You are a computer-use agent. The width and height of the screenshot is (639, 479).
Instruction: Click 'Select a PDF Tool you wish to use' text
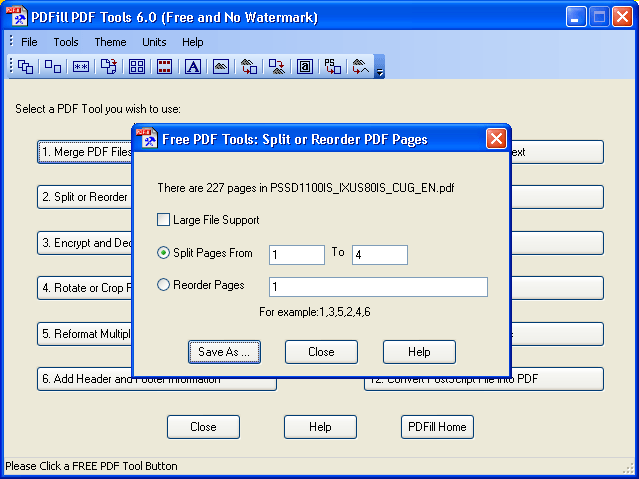coord(98,109)
